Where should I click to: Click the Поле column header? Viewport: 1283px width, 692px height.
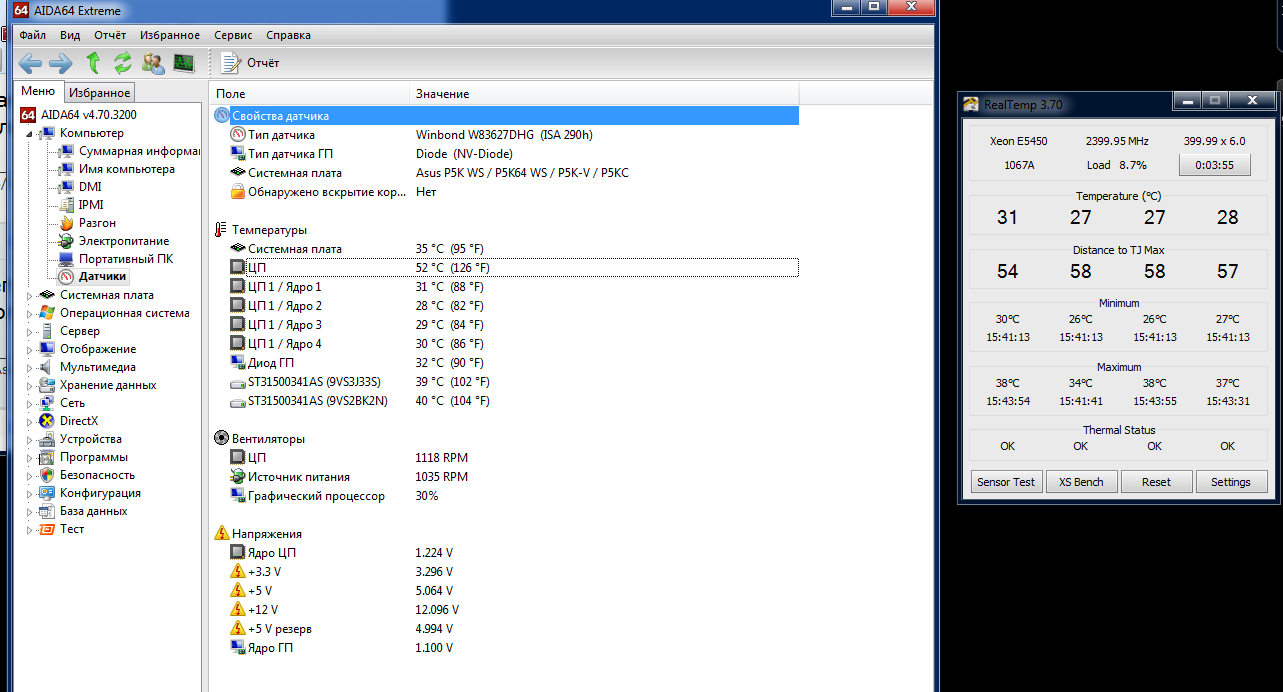311,93
